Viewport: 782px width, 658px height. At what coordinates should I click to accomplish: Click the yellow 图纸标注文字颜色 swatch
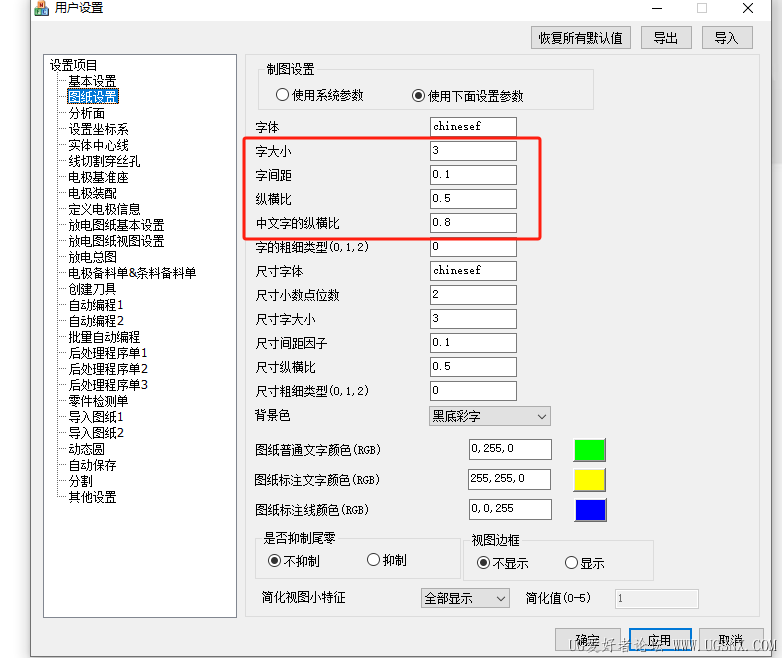(590, 480)
